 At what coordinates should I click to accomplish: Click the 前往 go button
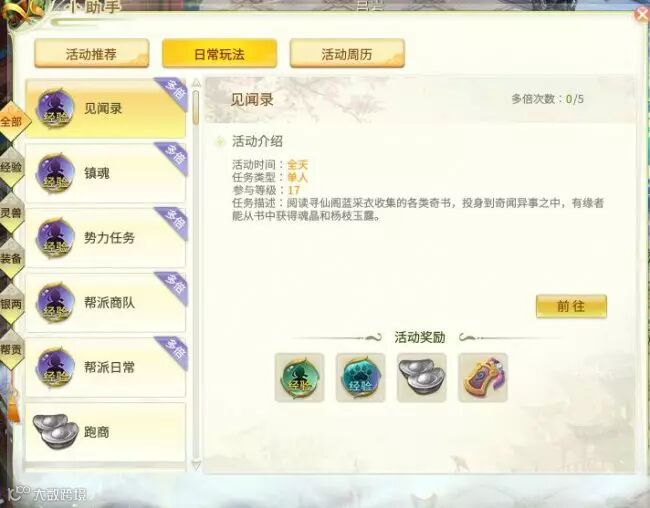571,306
